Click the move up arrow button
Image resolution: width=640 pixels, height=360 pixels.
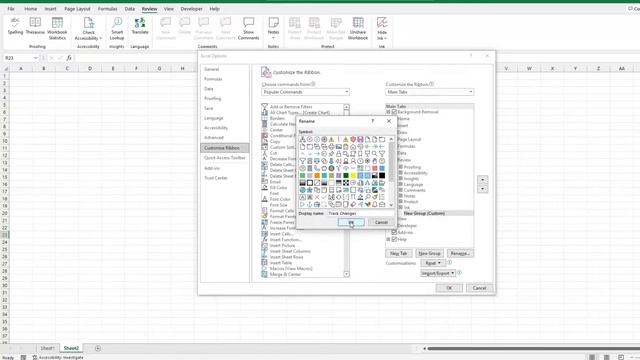[482, 180]
